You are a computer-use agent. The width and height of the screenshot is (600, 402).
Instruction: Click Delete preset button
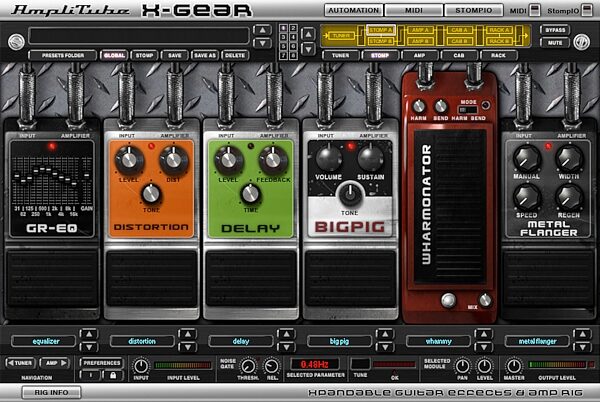click(x=235, y=55)
